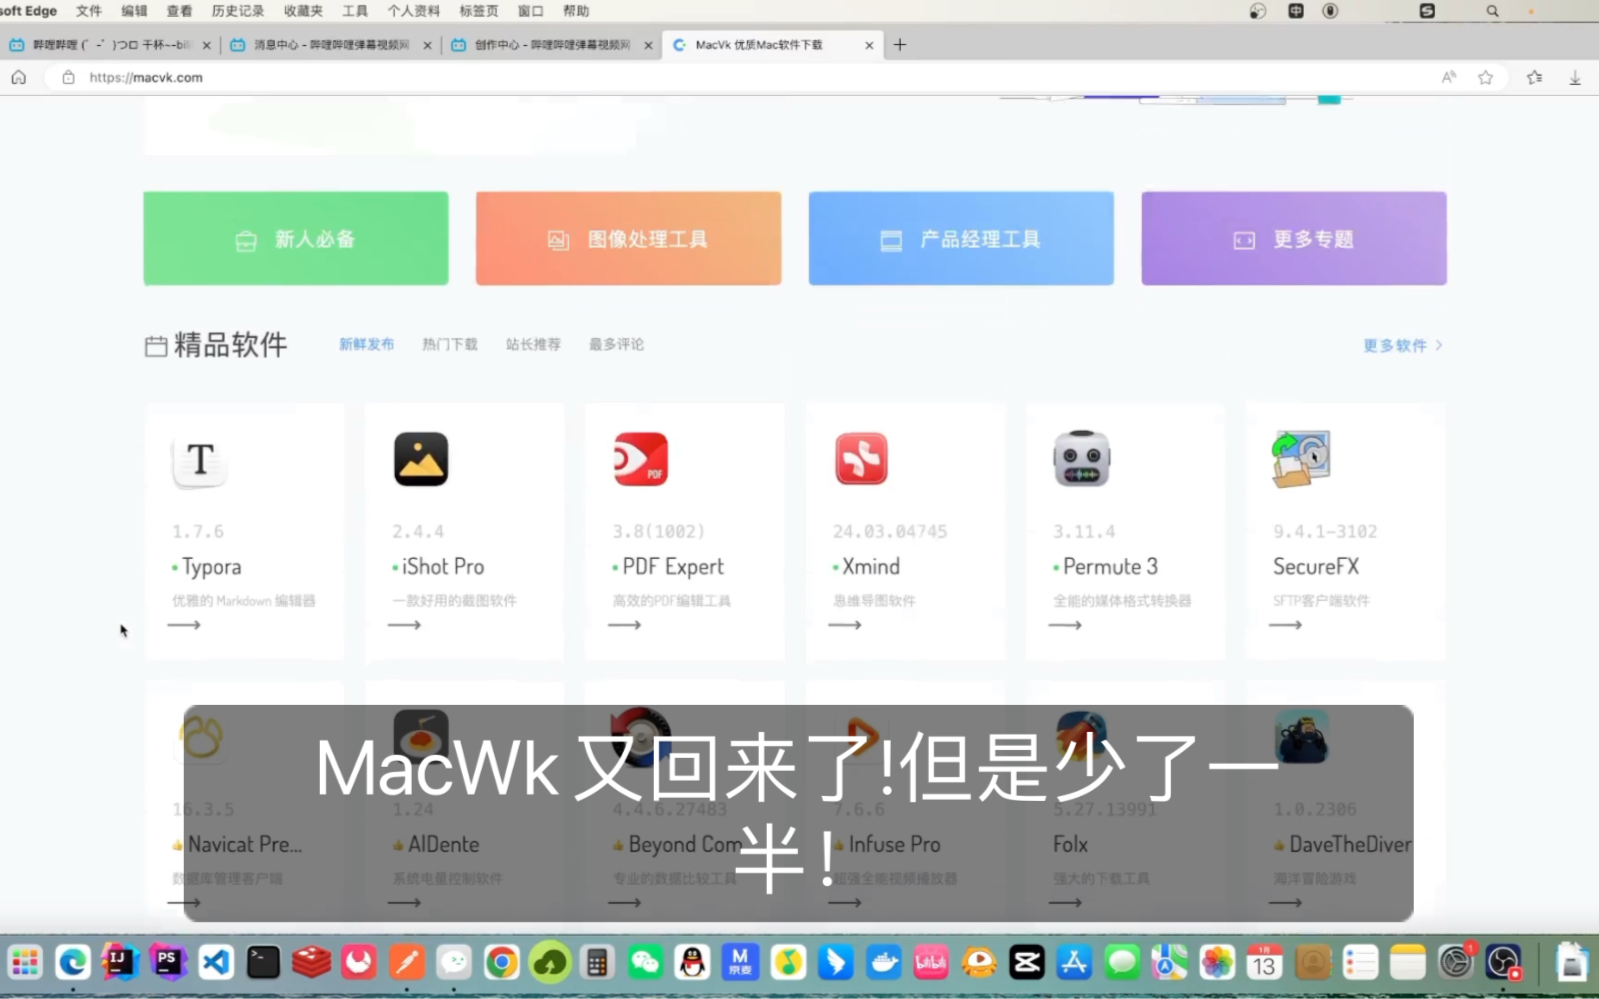Screen dimensions: 1599x999
Task: Click the iShot Pro title text
Action: [443, 567]
